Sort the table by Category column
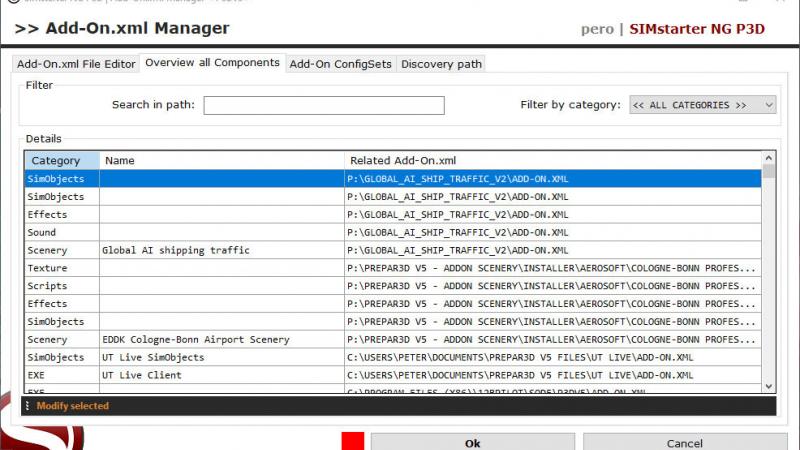800x450 pixels. tap(62, 160)
